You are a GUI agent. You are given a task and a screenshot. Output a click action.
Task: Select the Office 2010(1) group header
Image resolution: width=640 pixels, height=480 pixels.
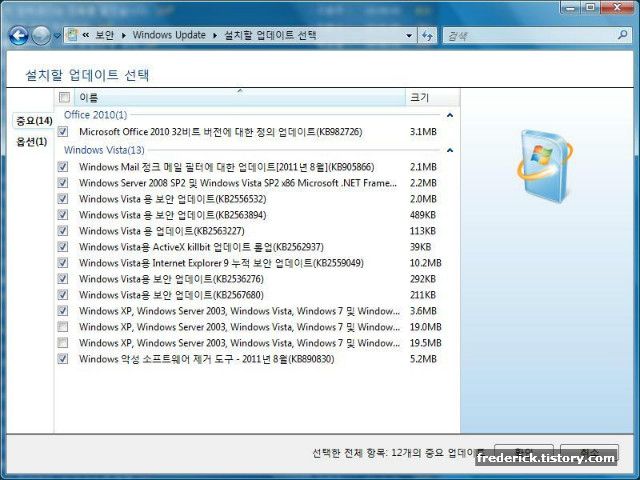96,115
